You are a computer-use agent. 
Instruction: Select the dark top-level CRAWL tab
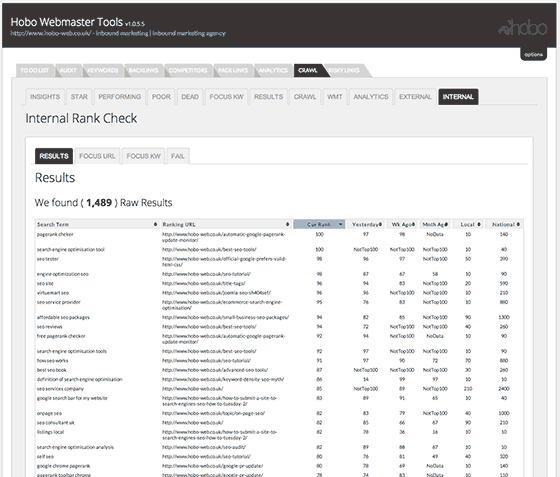(x=308, y=70)
